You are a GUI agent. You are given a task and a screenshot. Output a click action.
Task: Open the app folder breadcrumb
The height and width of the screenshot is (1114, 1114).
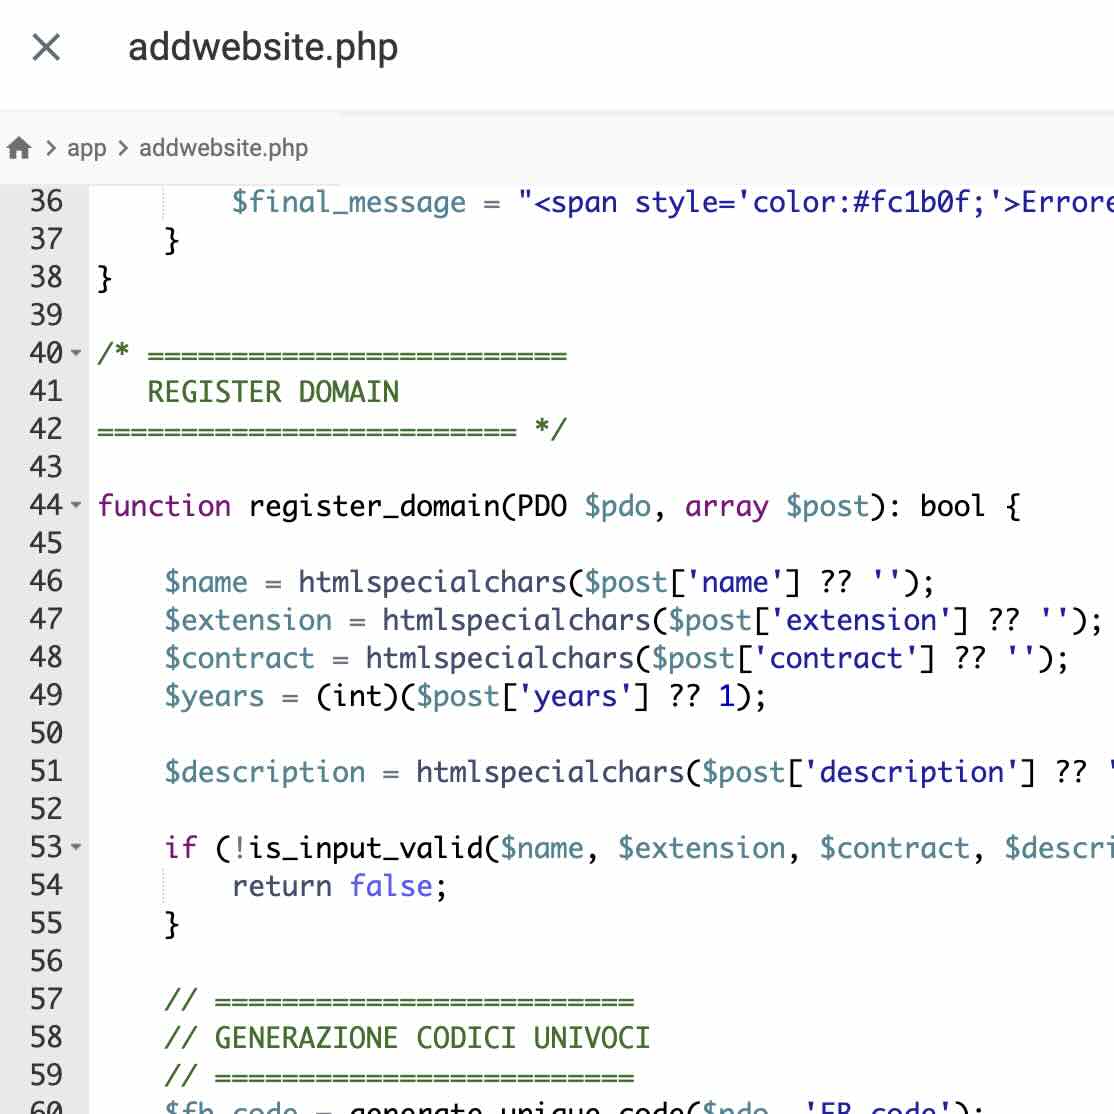click(87, 148)
